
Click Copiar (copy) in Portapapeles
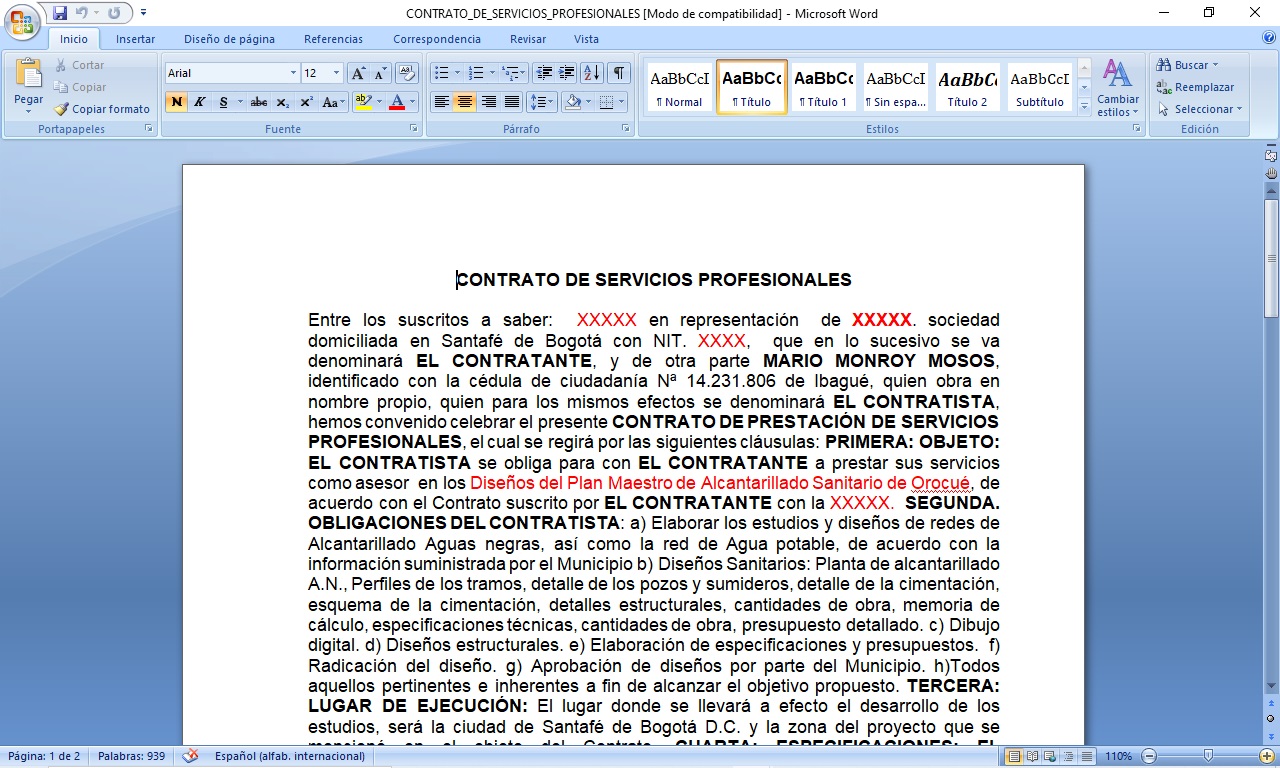click(79, 87)
